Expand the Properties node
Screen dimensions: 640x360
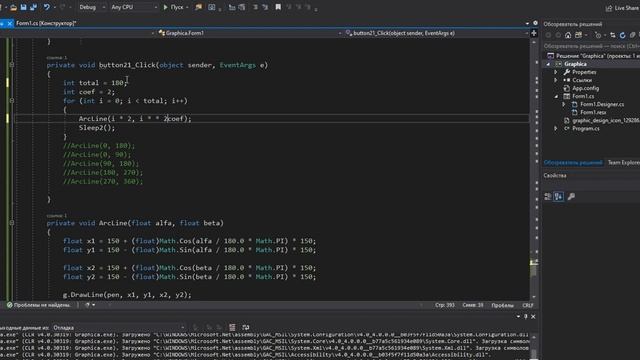tap(556, 72)
